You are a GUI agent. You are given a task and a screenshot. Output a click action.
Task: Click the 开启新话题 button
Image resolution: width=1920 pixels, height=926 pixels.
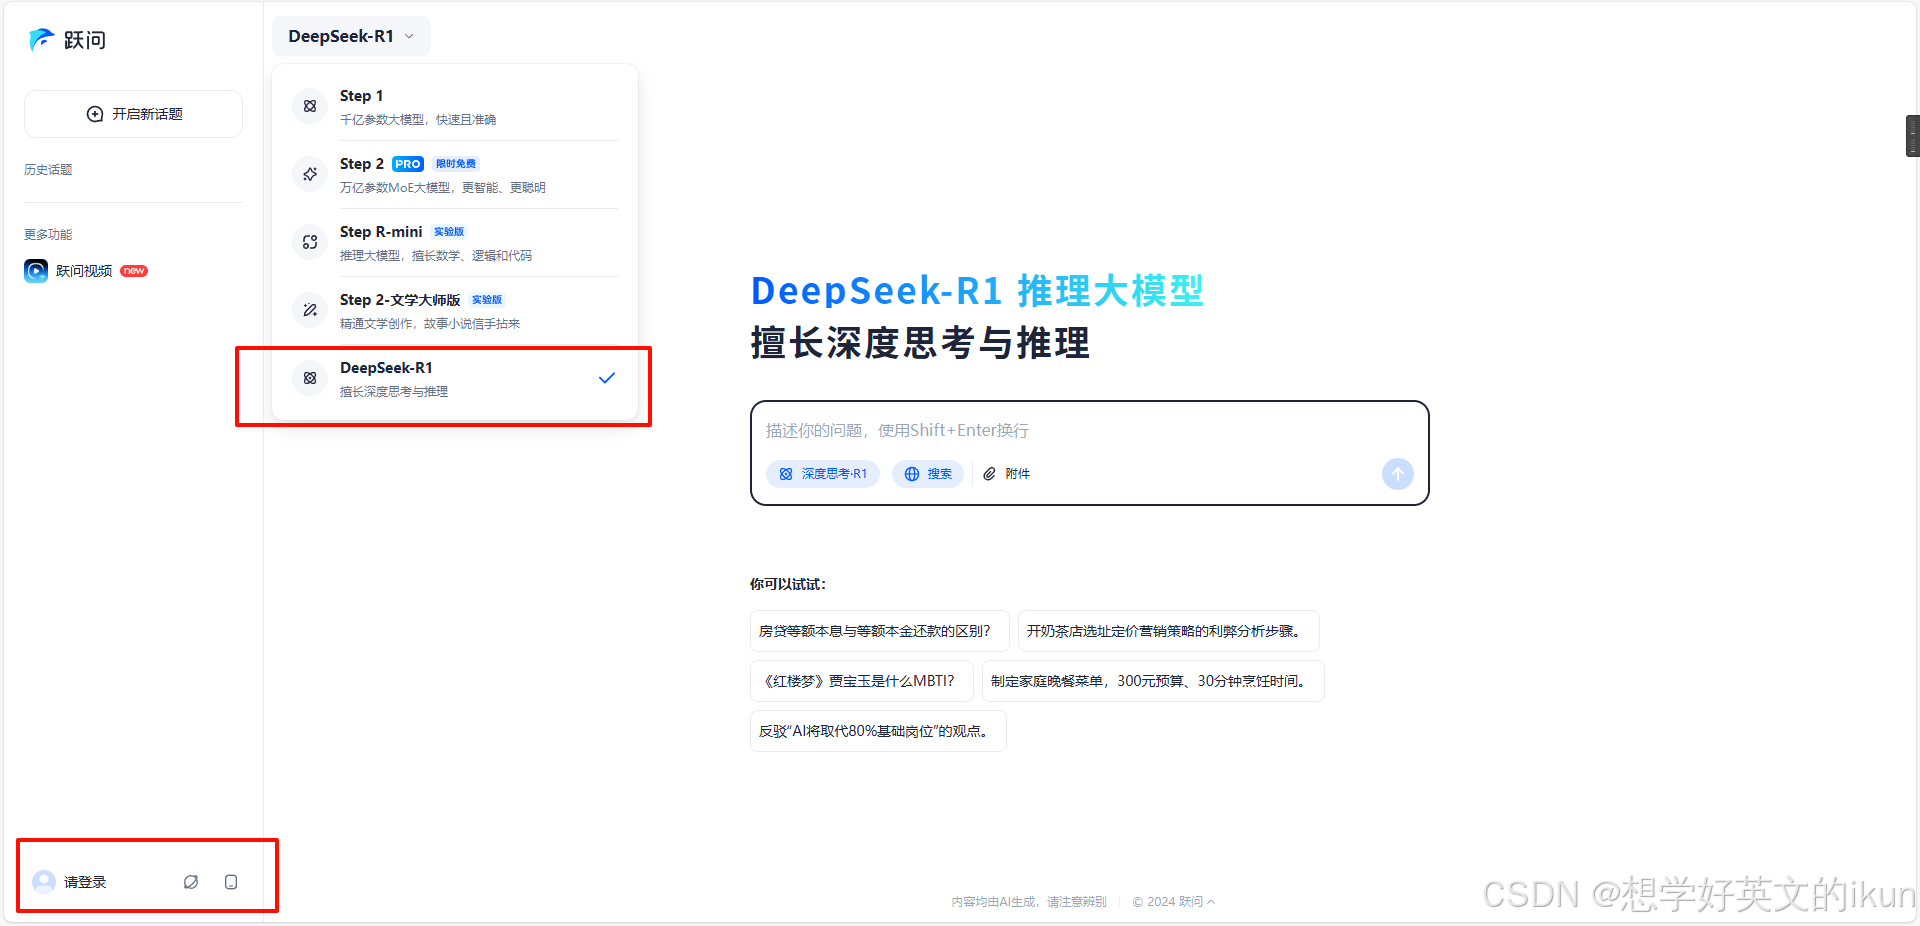click(x=133, y=114)
